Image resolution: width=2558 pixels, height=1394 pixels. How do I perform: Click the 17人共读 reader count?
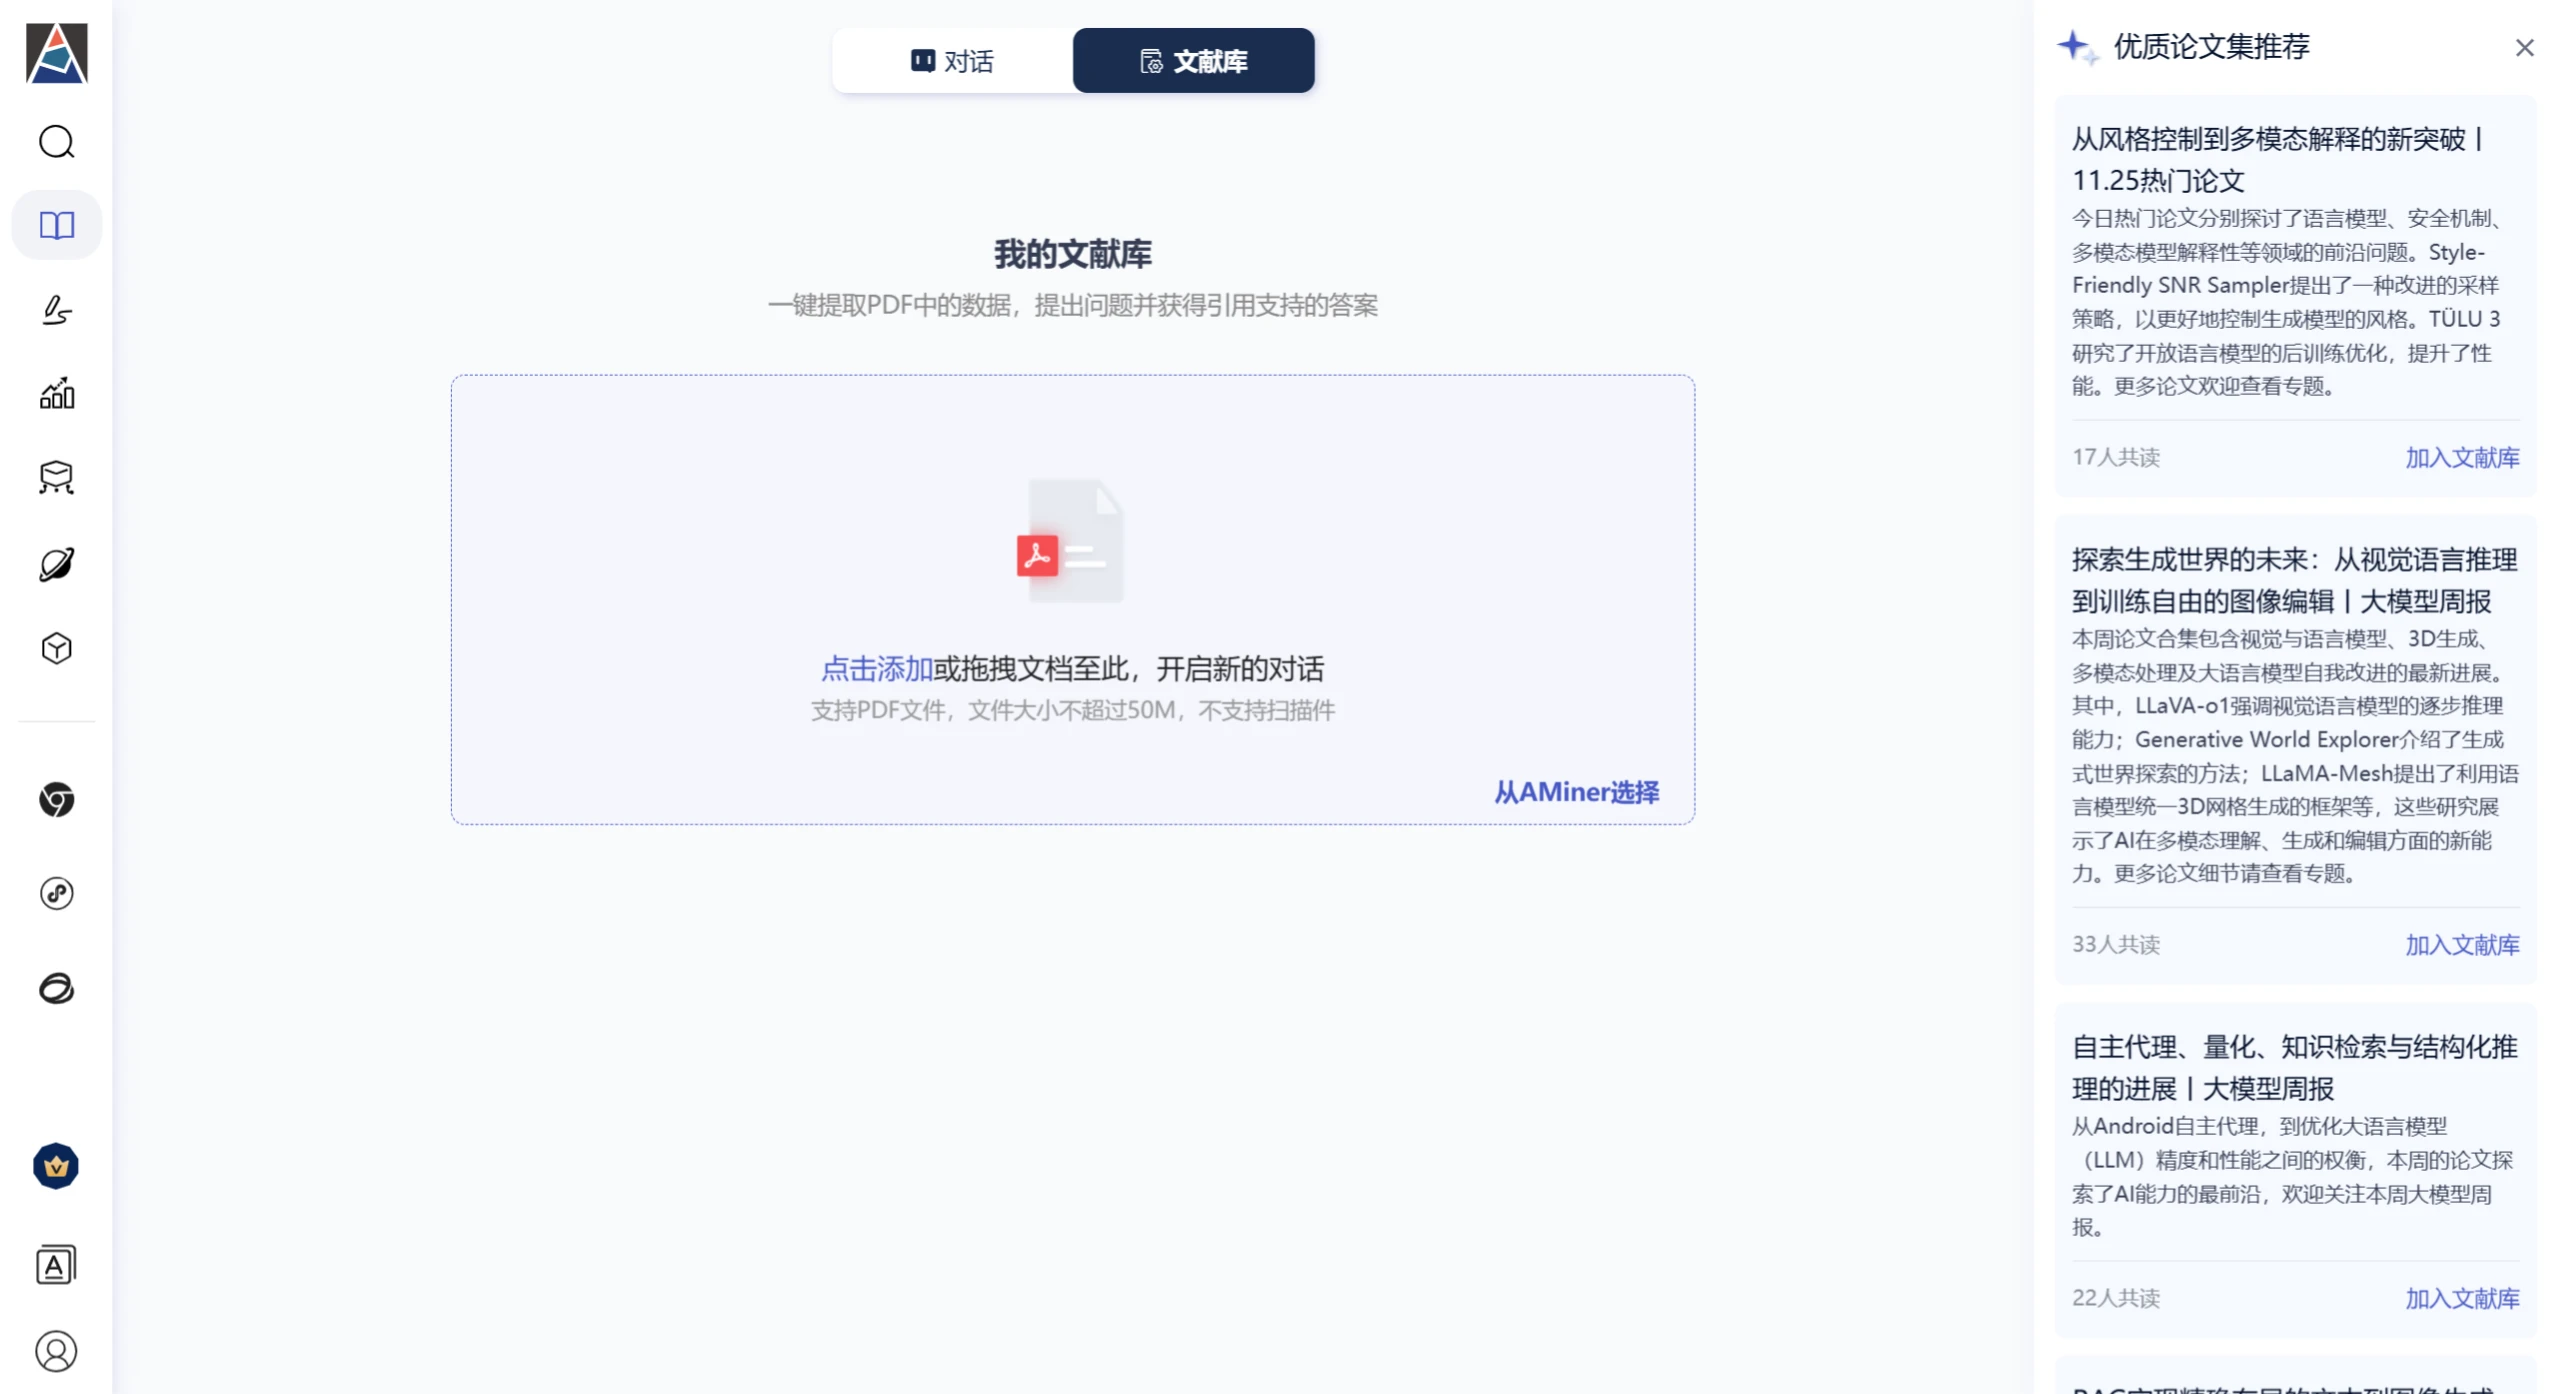[2115, 457]
